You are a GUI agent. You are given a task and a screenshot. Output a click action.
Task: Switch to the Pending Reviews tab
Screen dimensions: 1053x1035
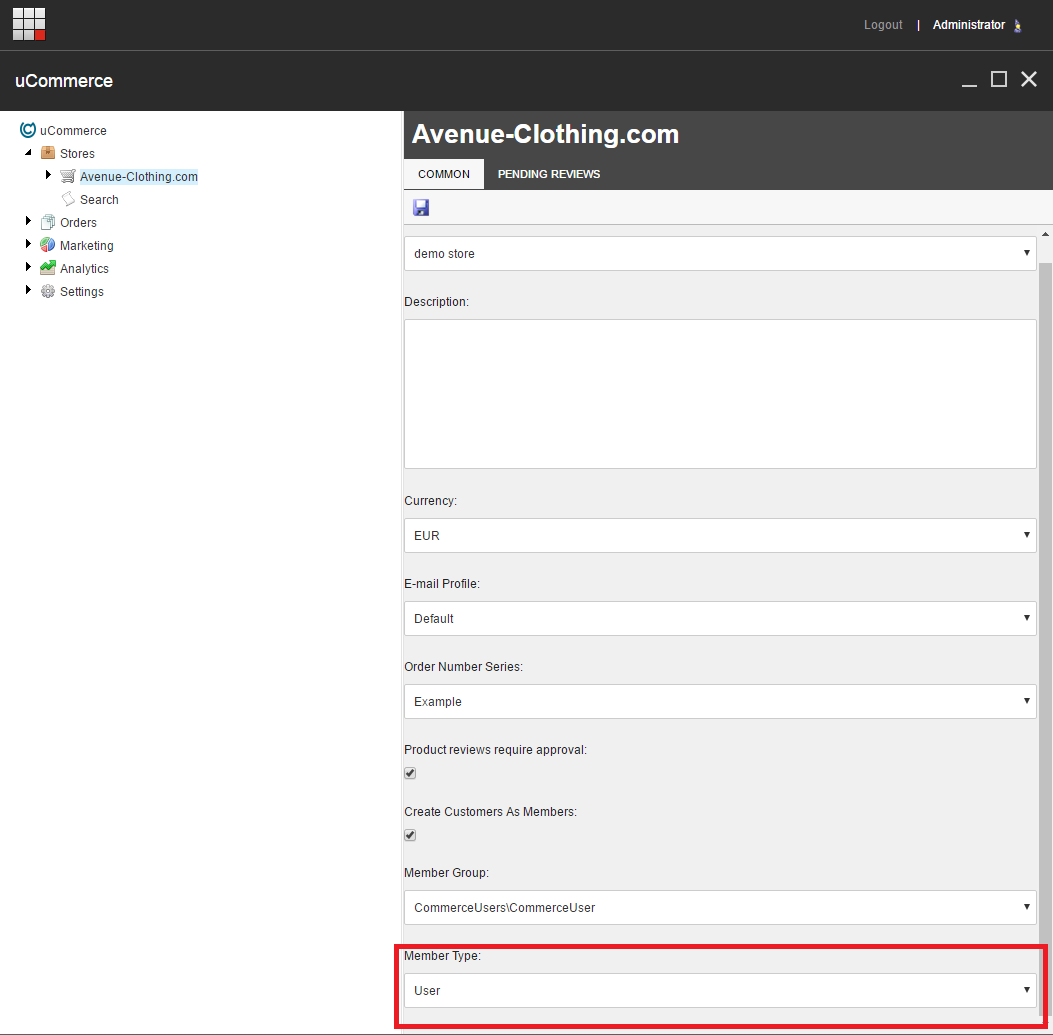point(549,174)
